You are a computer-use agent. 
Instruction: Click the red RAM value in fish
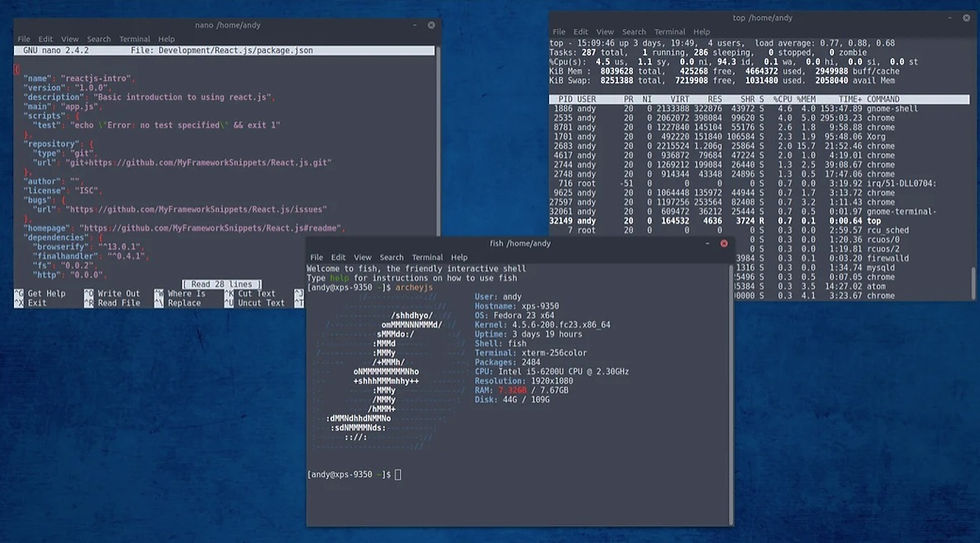click(x=512, y=390)
